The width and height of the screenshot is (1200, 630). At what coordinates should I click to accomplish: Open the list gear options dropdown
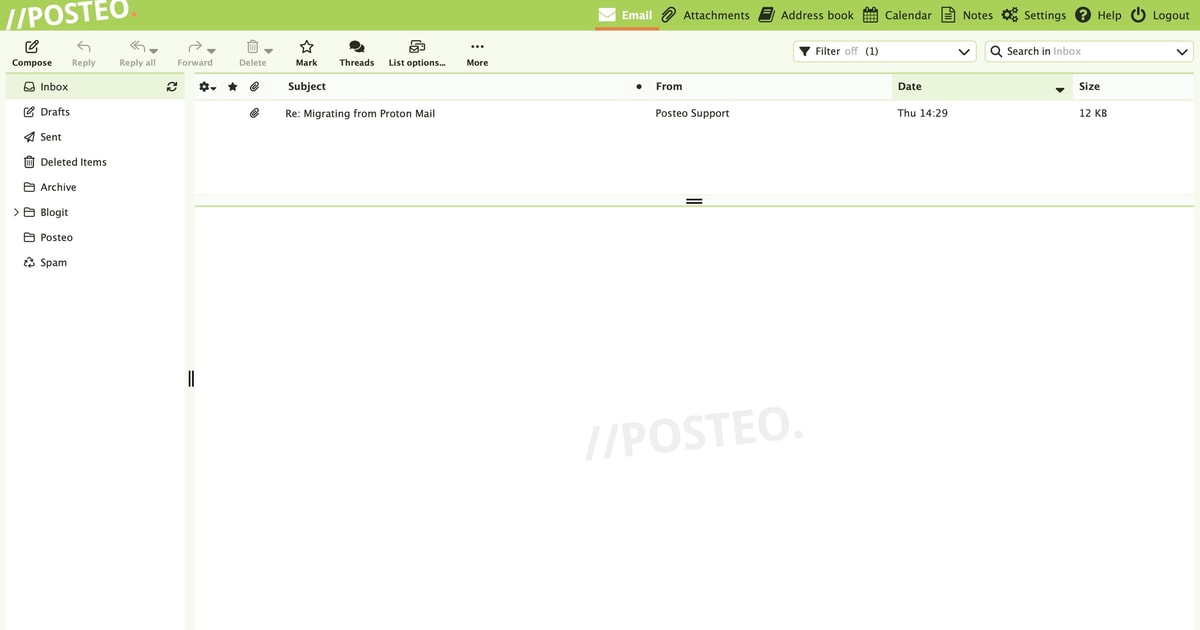[x=208, y=87]
